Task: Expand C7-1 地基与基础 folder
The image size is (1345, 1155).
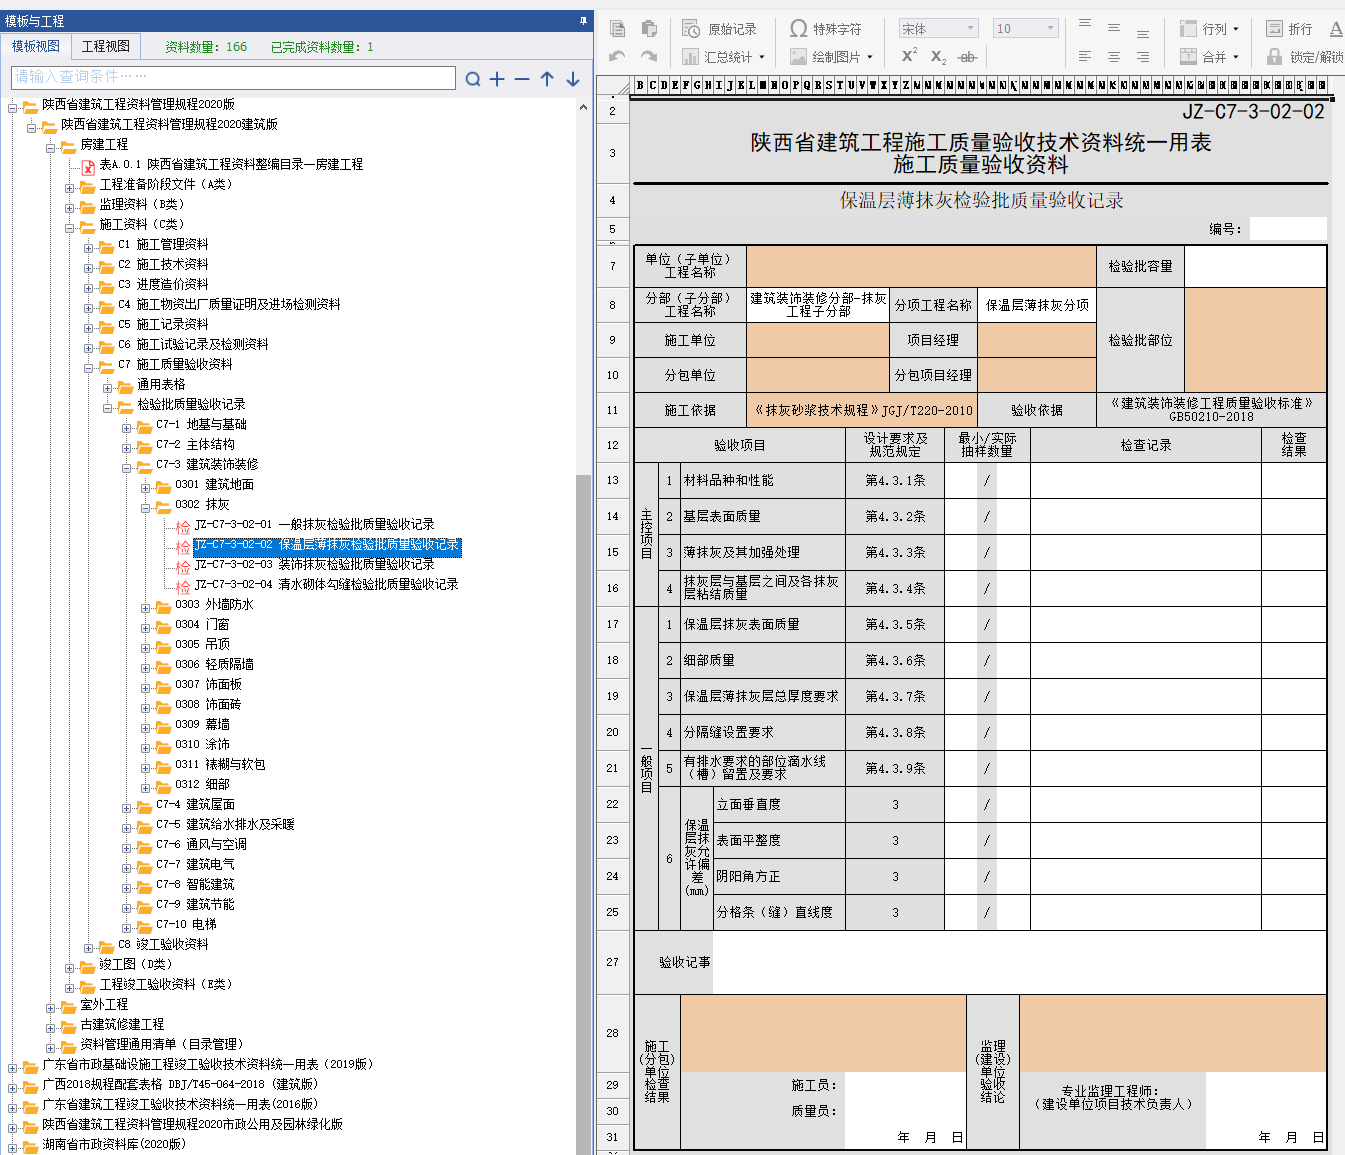Action: 127,427
